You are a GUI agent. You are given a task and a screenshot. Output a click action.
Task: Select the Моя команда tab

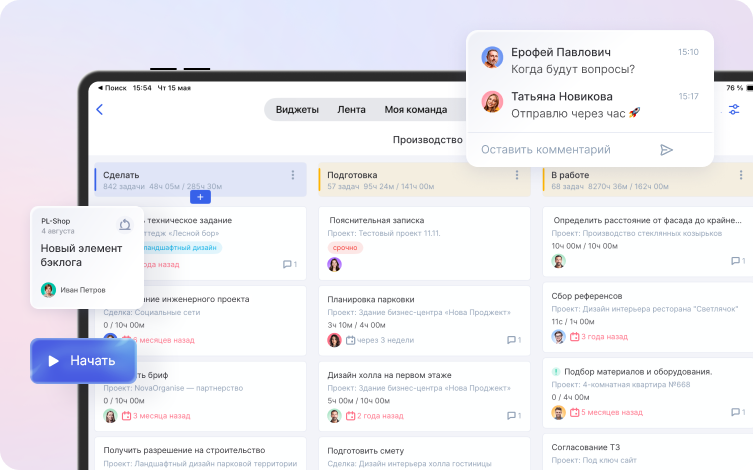coord(415,109)
